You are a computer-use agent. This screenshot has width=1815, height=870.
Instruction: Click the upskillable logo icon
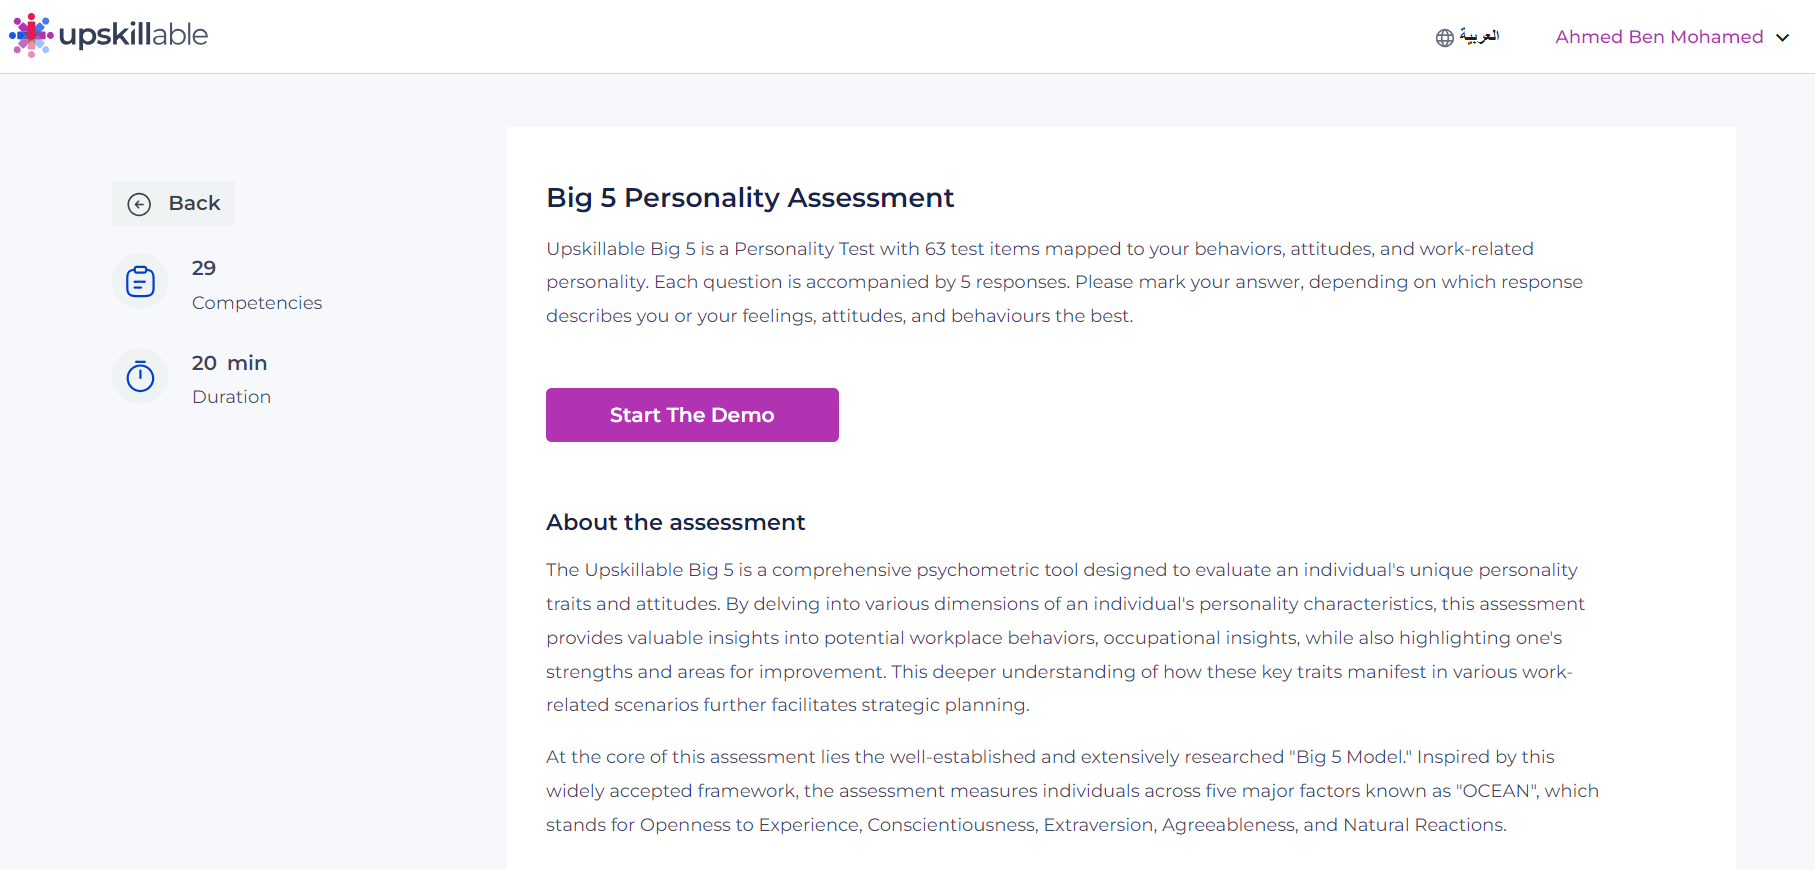pyautogui.click(x=31, y=35)
